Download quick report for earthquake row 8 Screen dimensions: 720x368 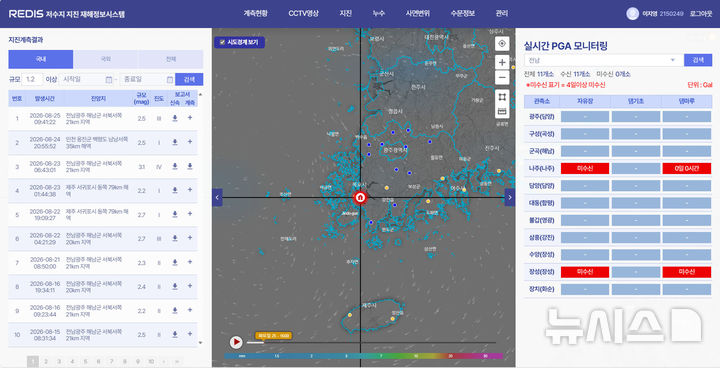click(175, 286)
